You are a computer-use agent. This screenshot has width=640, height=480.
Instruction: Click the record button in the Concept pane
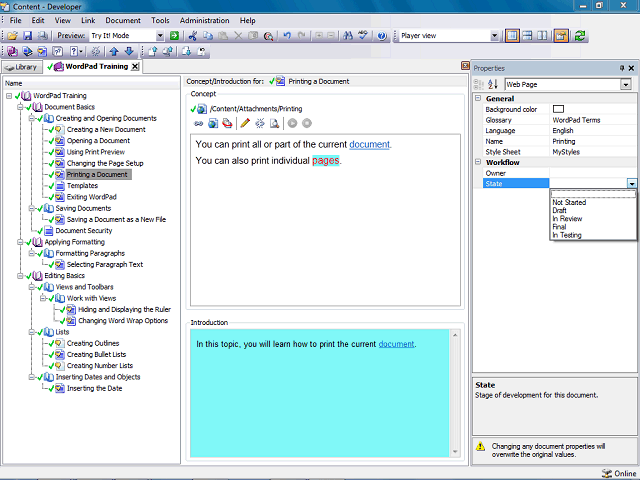tap(307, 123)
